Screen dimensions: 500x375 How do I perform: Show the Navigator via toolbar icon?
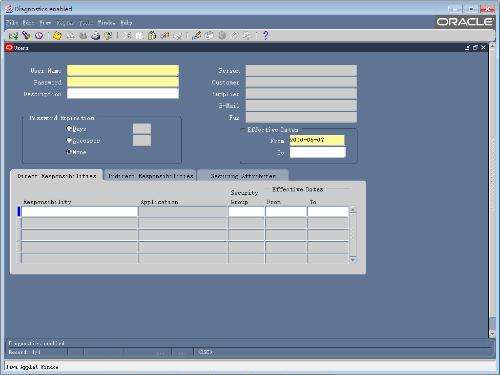point(39,35)
